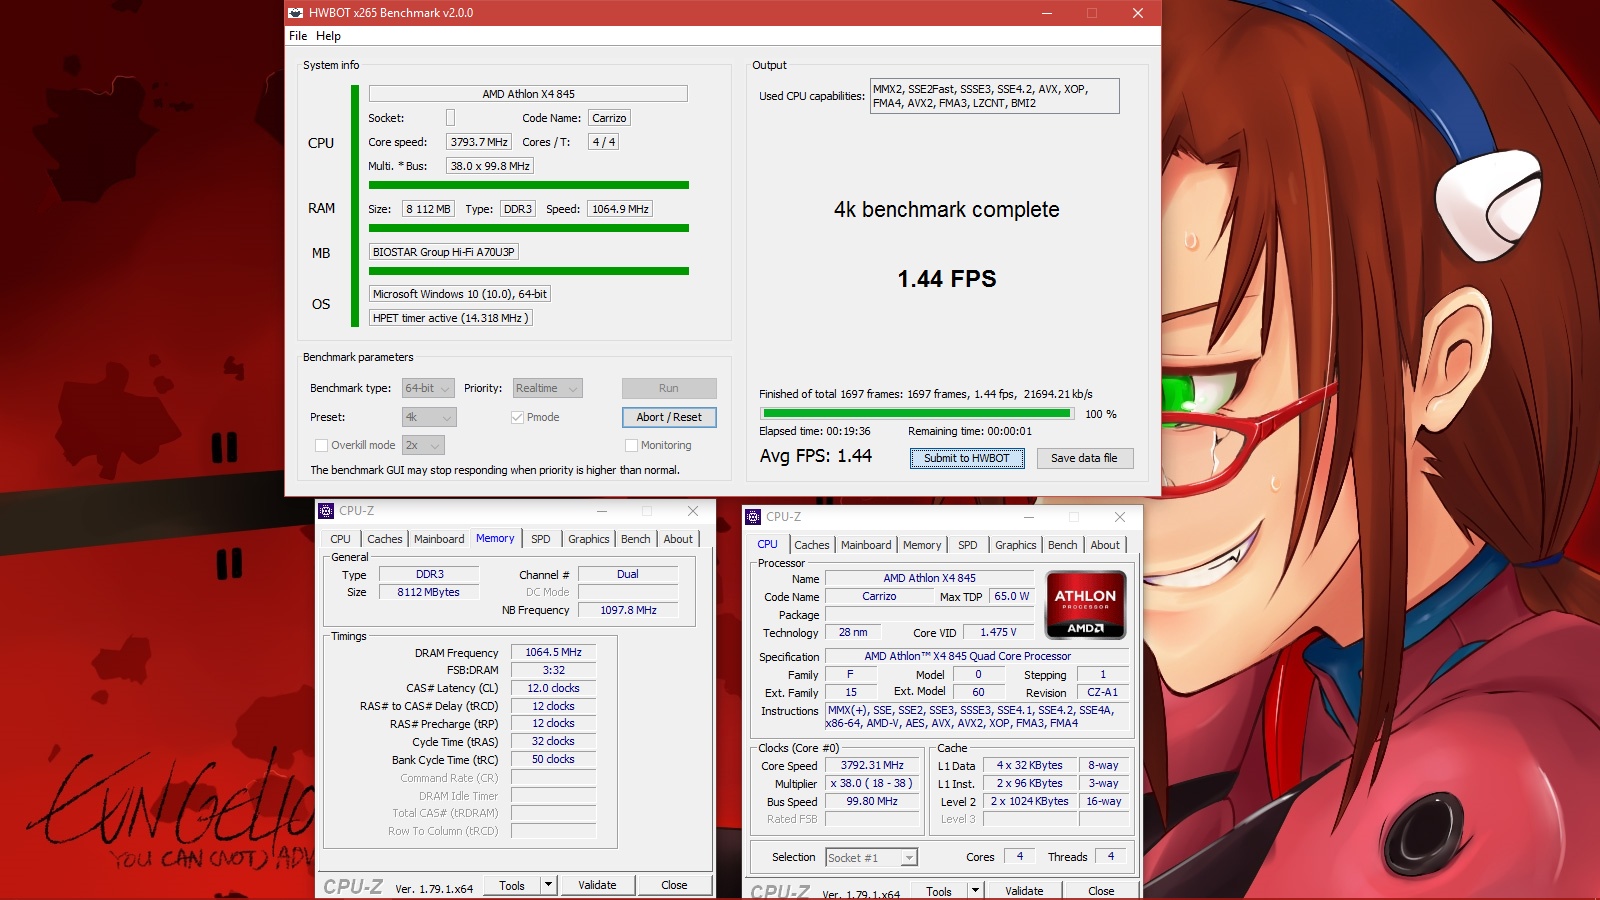Click the Submit to HWBOT button
1600x900 pixels.
click(x=967, y=458)
